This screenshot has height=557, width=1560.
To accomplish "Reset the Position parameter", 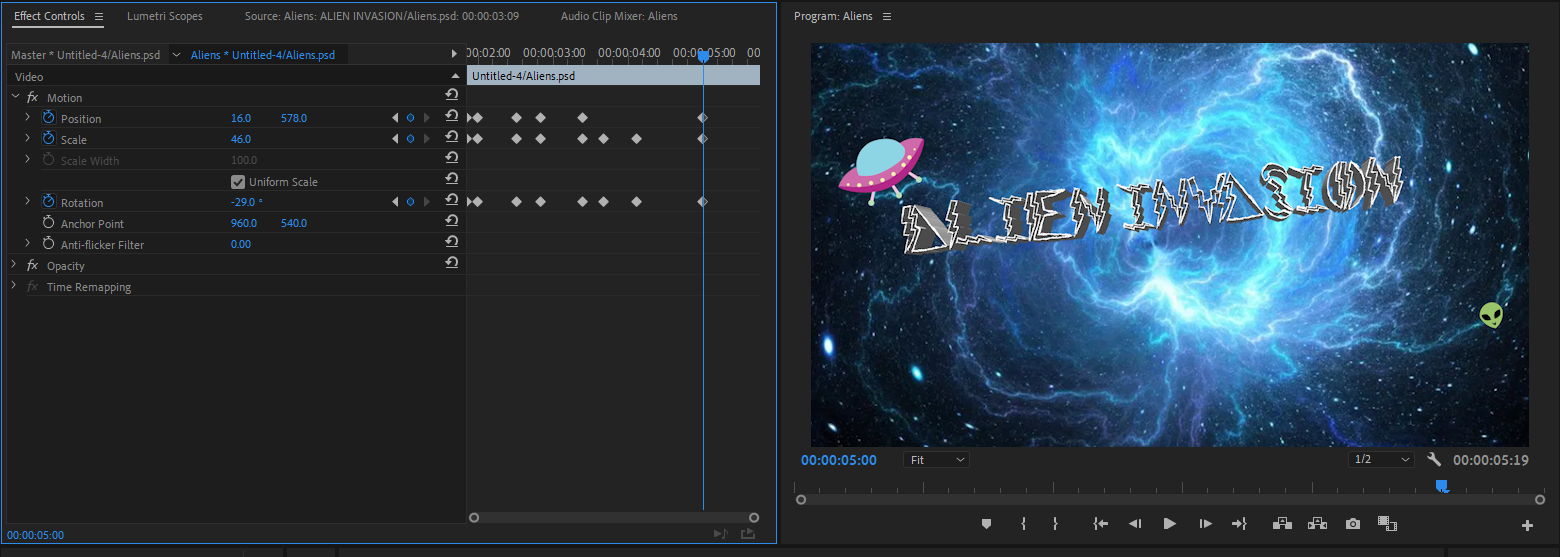I will pos(452,118).
